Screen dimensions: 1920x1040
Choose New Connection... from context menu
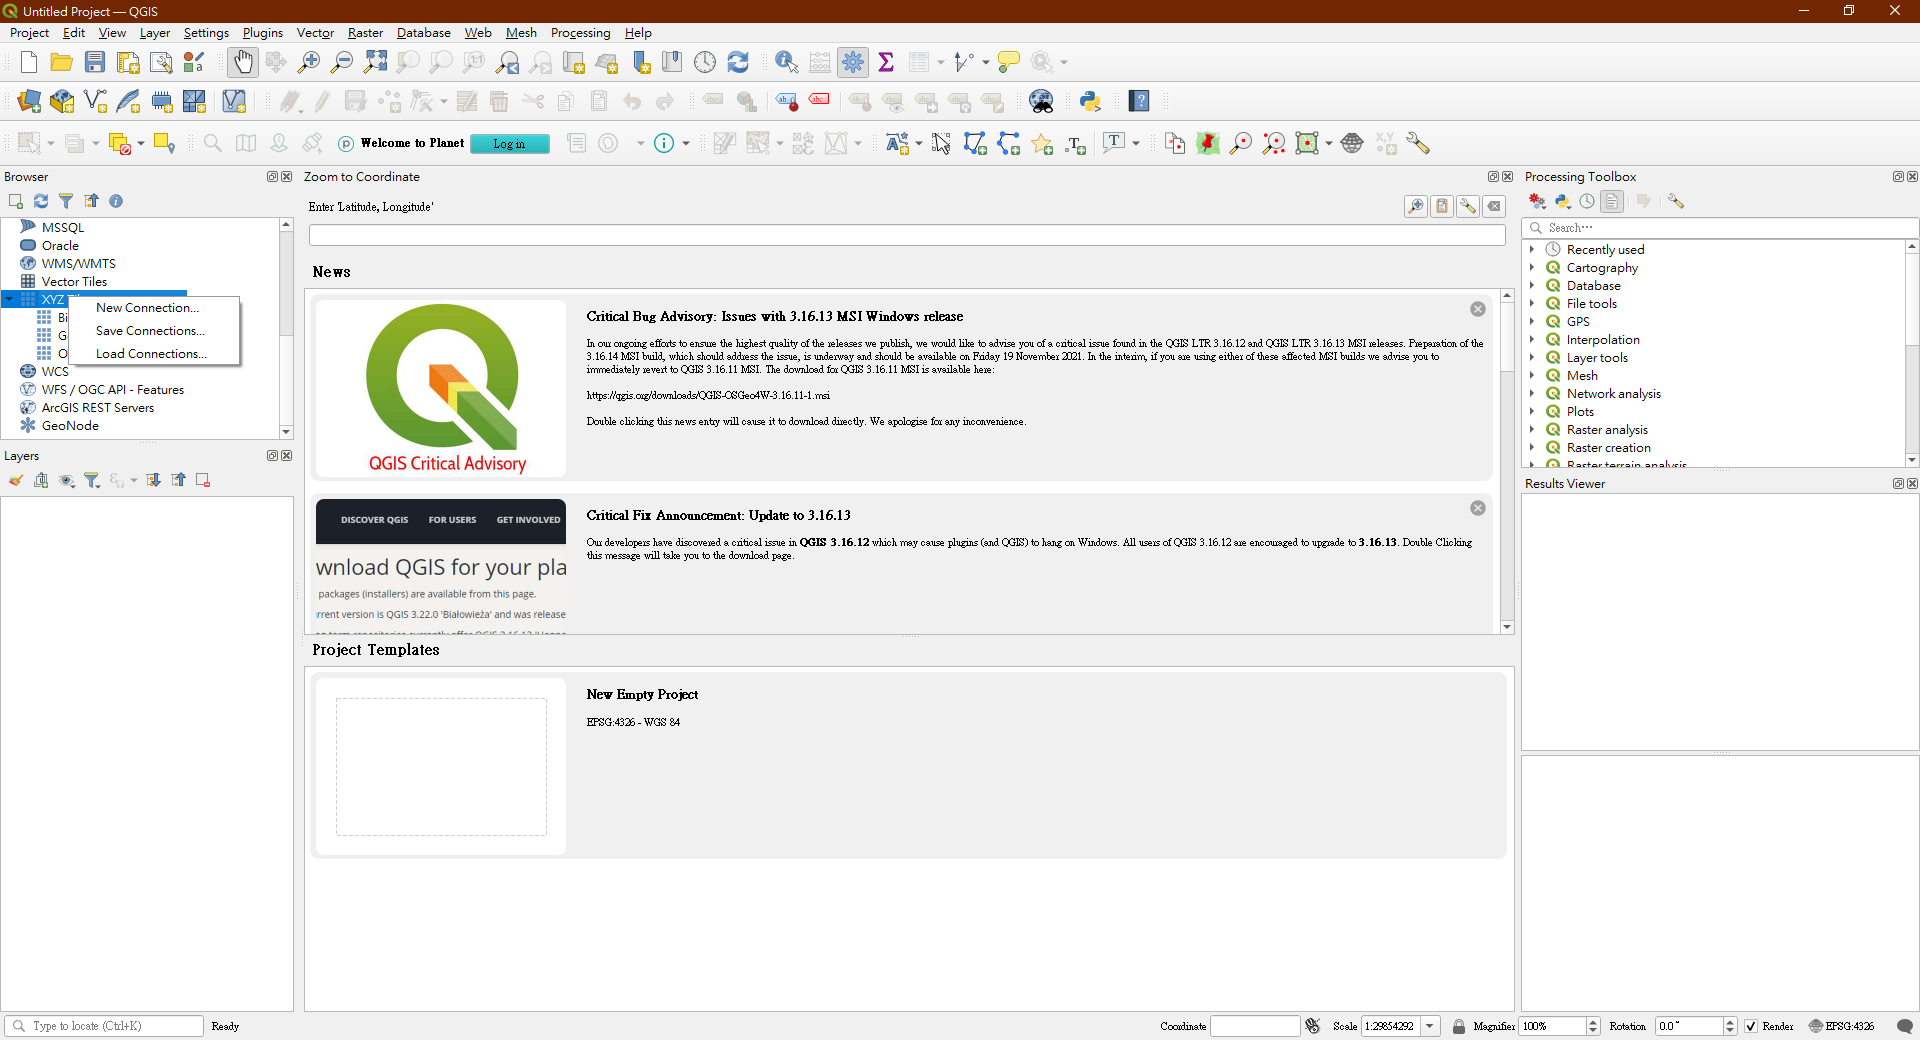(154, 308)
